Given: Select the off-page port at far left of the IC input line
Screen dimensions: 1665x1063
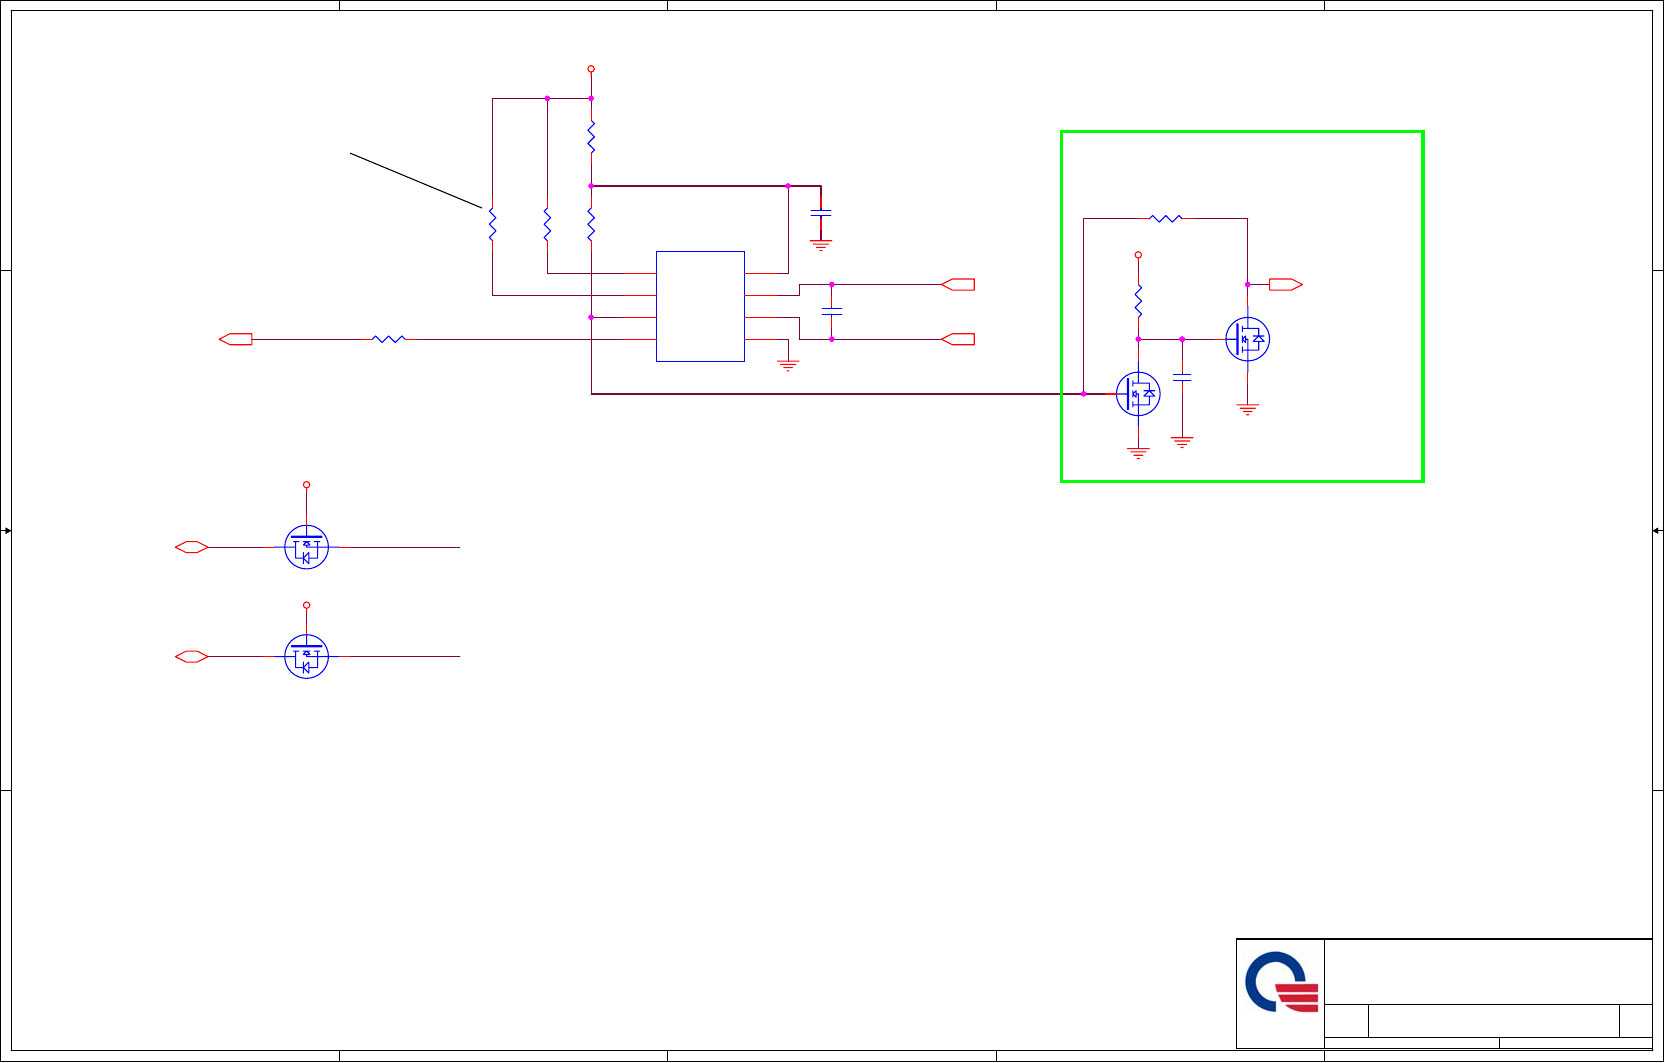Looking at the screenshot, I should point(236,339).
